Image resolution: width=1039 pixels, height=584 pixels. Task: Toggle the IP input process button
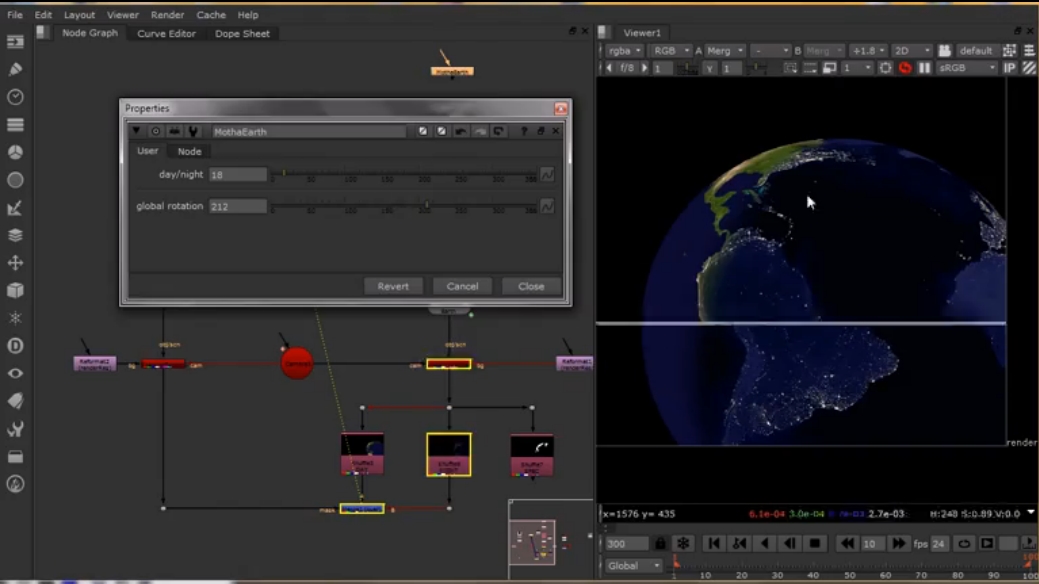pyautogui.click(x=1009, y=68)
